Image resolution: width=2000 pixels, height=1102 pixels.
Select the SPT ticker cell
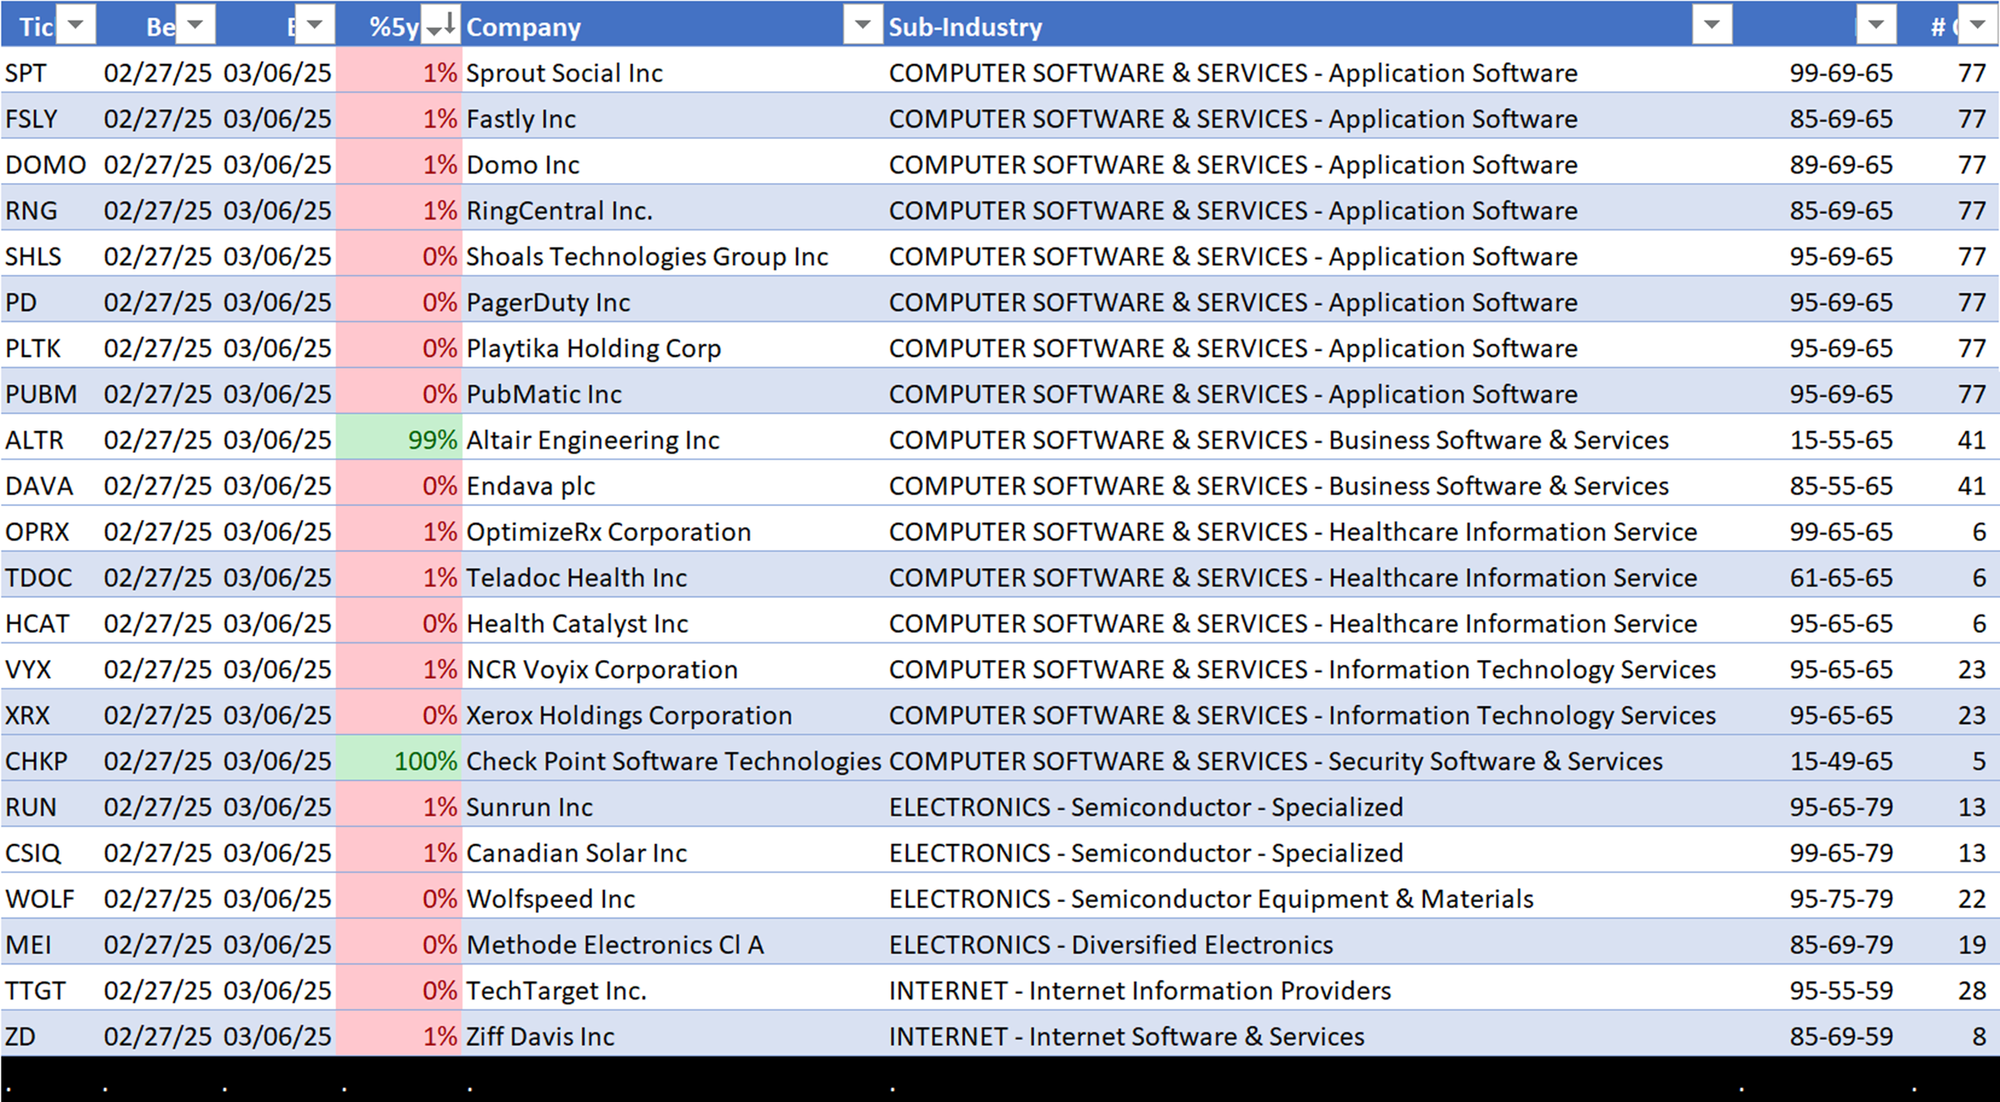coord(26,73)
